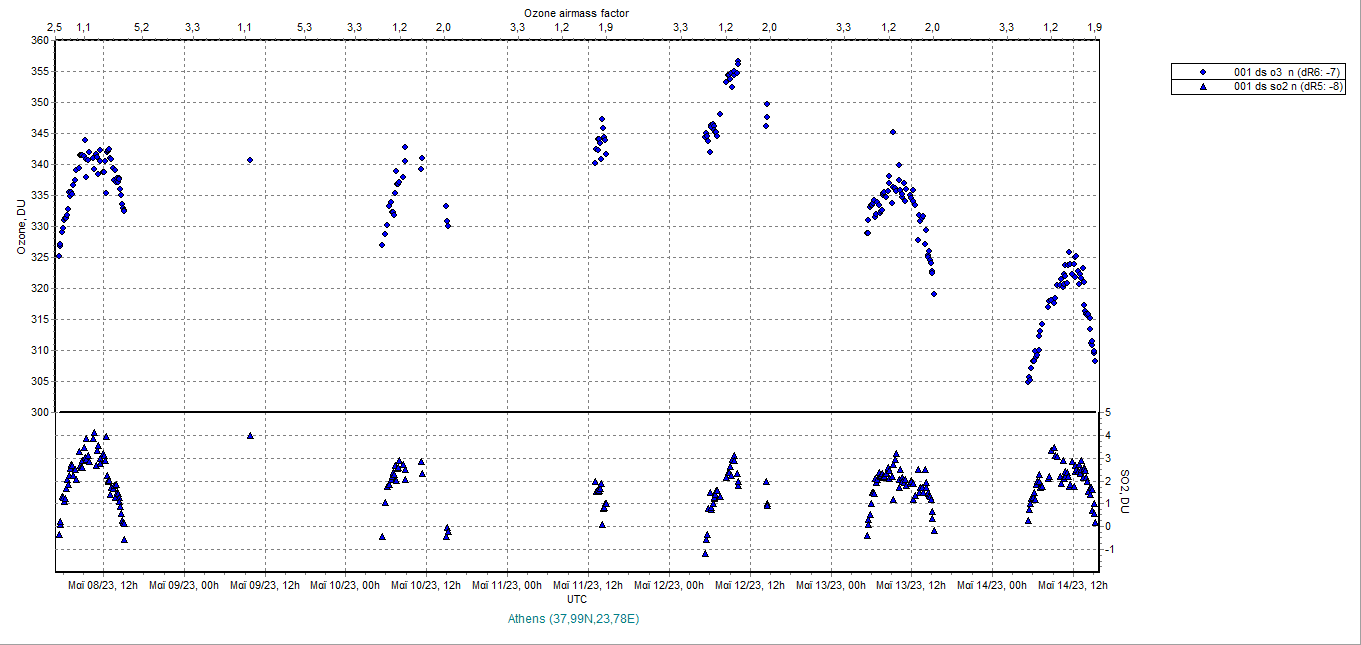This screenshot has height=645, width=1361.
Task: Click the 'UTC' x-axis title
Action: (x=577, y=598)
